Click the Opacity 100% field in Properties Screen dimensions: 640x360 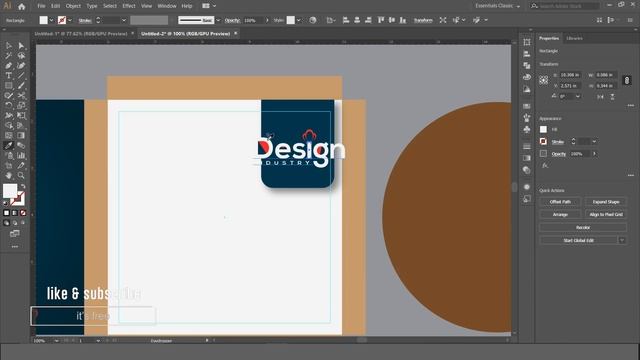pos(580,154)
